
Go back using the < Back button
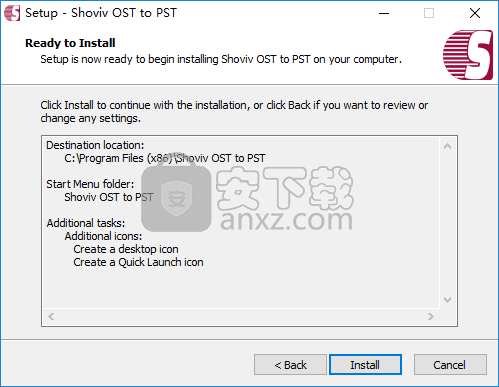click(290, 365)
